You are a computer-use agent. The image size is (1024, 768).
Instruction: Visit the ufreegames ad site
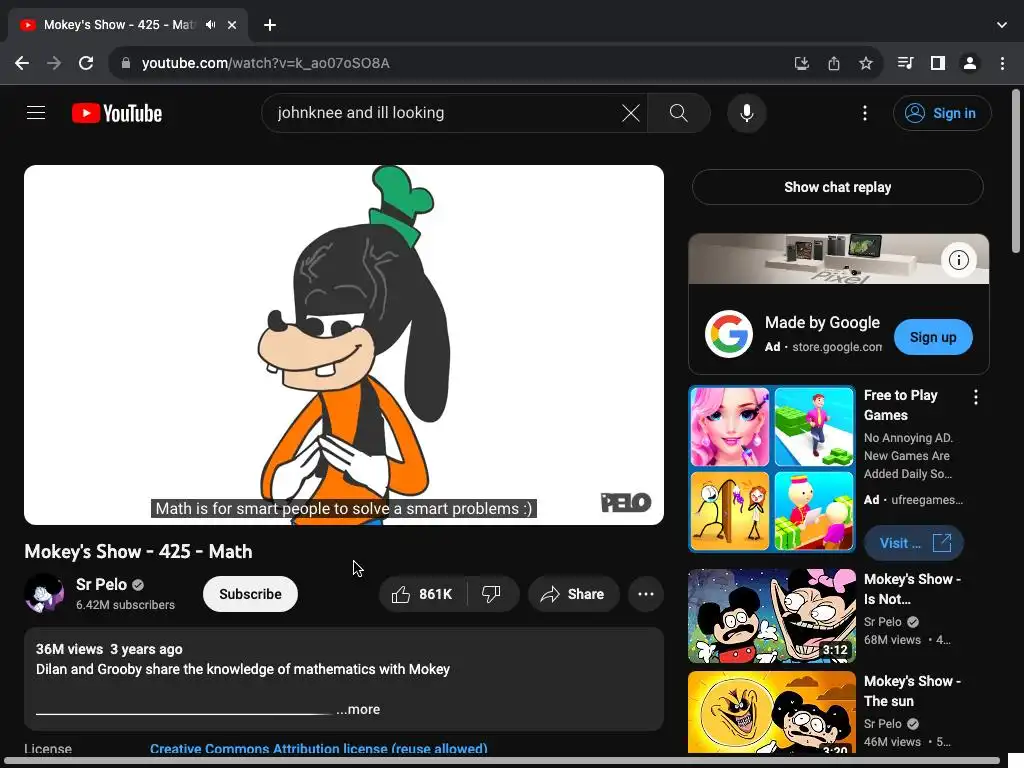pyautogui.click(x=913, y=543)
